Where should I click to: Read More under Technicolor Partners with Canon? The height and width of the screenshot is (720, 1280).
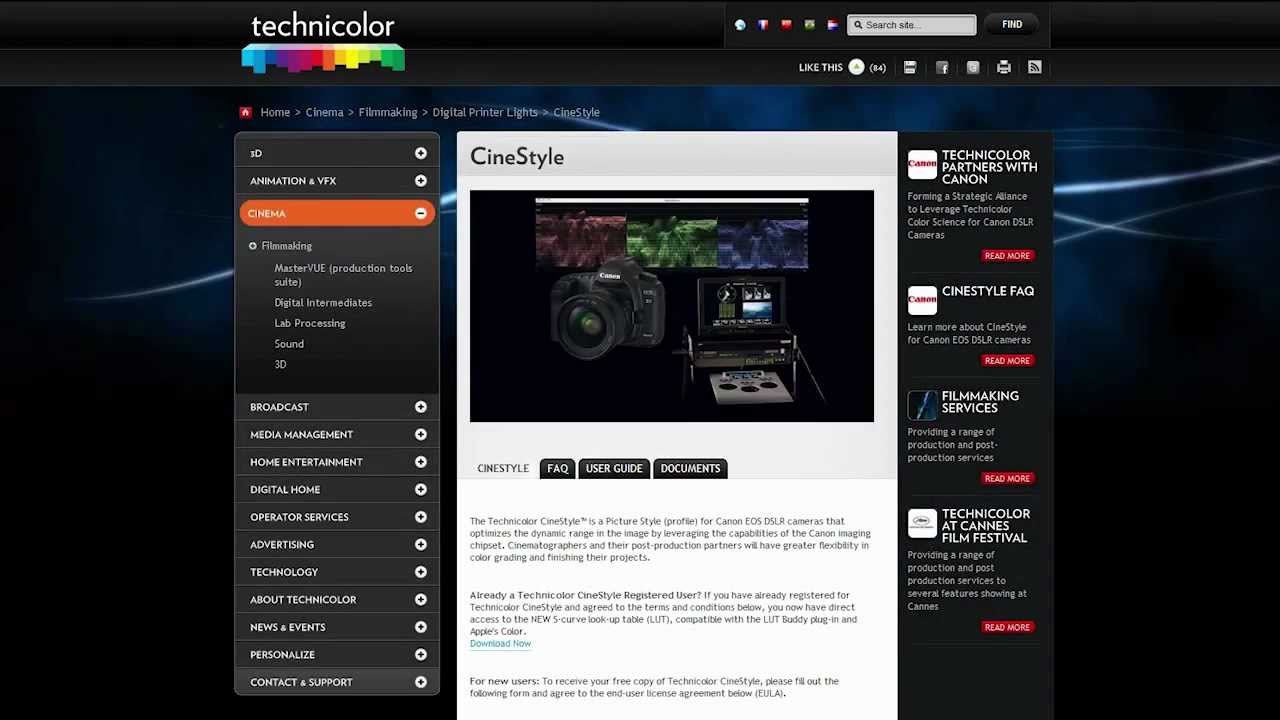click(1007, 256)
